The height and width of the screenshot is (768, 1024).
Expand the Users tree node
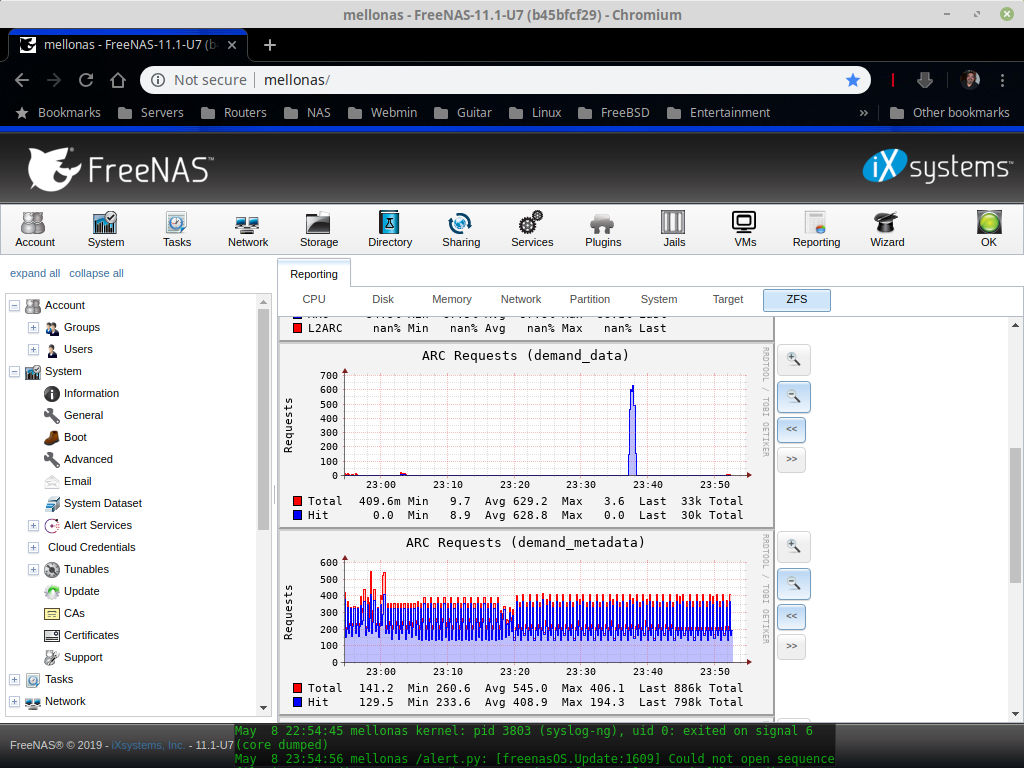(x=33, y=349)
